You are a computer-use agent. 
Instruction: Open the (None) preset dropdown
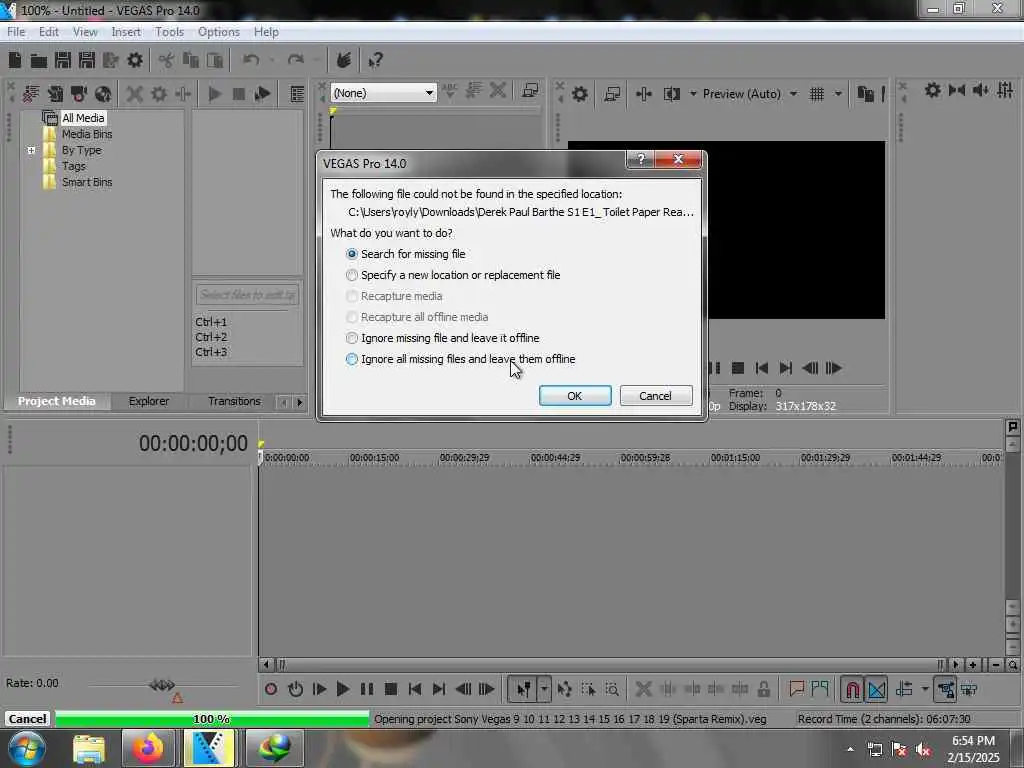pos(383,93)
